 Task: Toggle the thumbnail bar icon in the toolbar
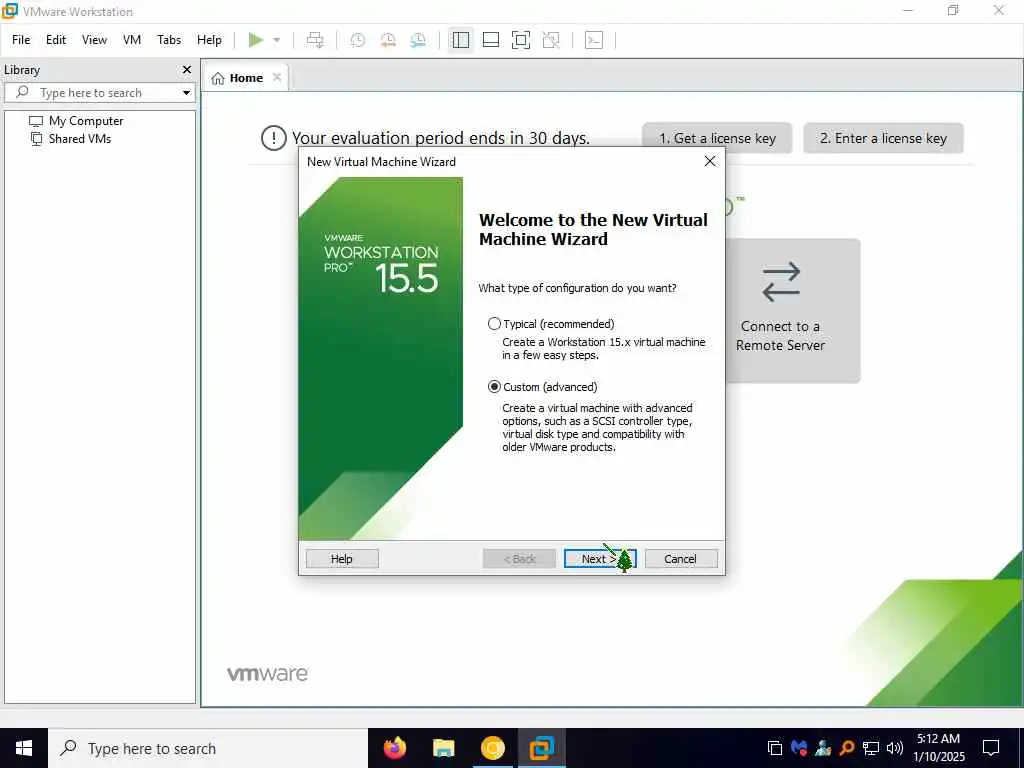click(x=490, y=40)
